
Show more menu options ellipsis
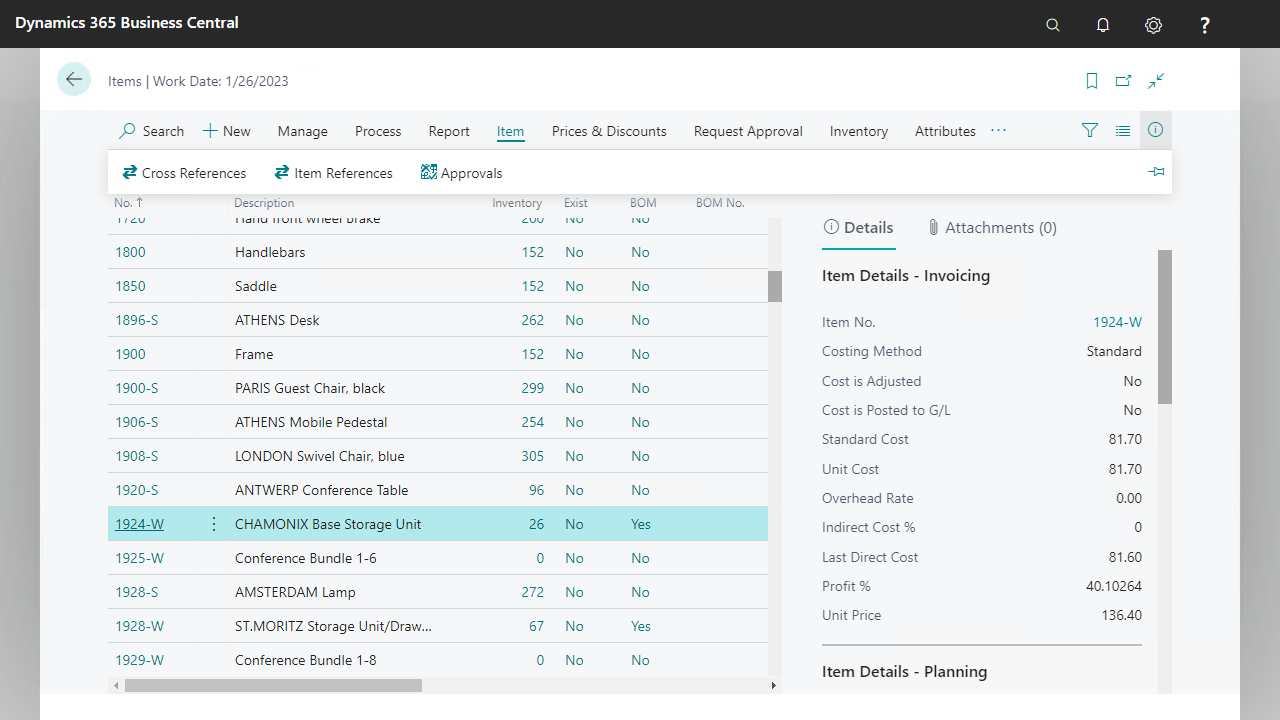click(x=998, y=131)
